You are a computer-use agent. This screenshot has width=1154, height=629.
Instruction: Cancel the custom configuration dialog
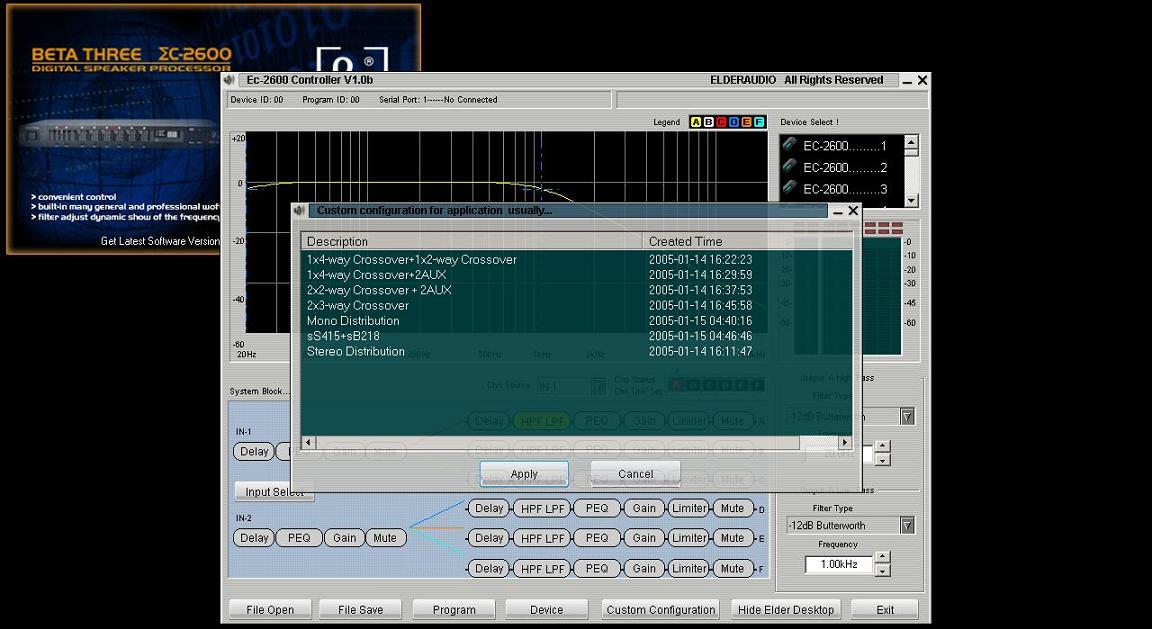pos(636,474)
